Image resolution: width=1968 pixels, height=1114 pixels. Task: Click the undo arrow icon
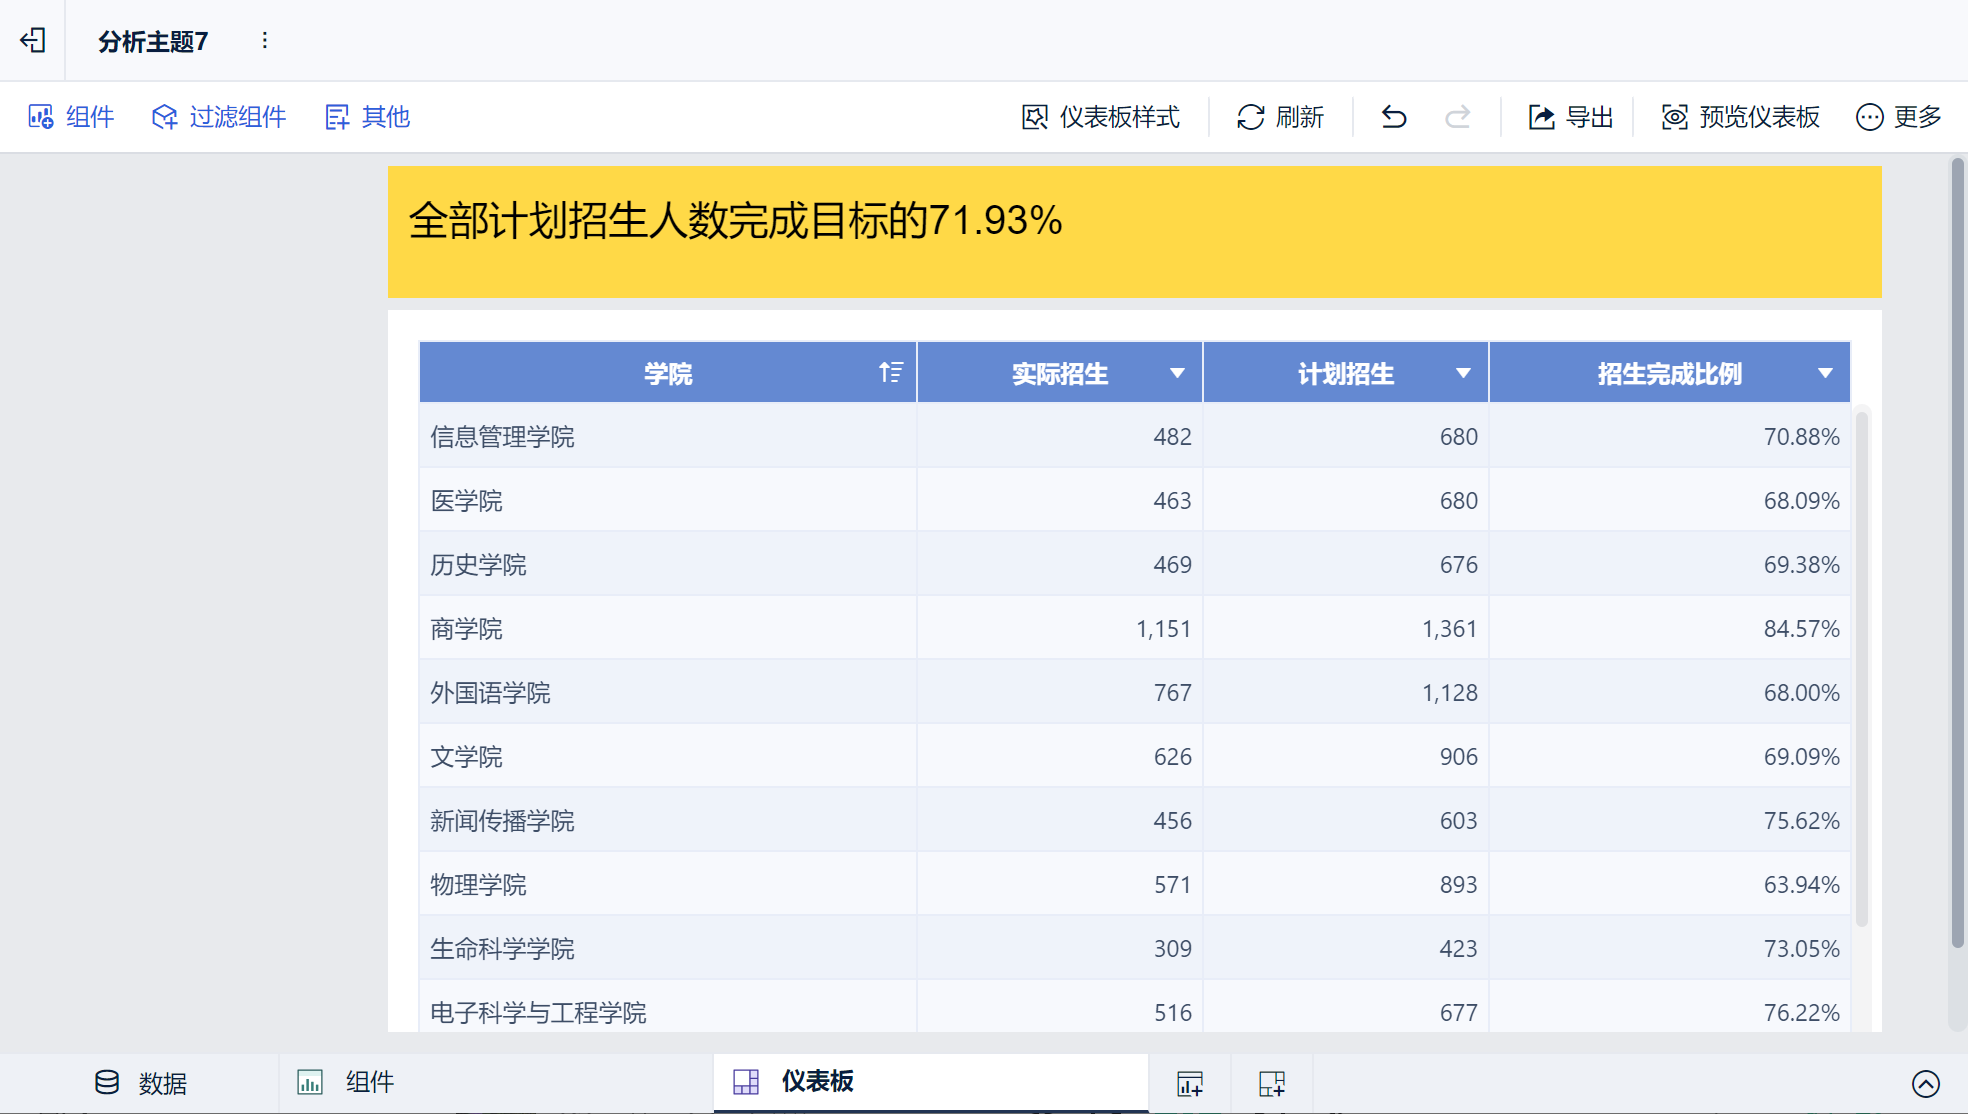pyautogui.click(x=1394, y=117)
